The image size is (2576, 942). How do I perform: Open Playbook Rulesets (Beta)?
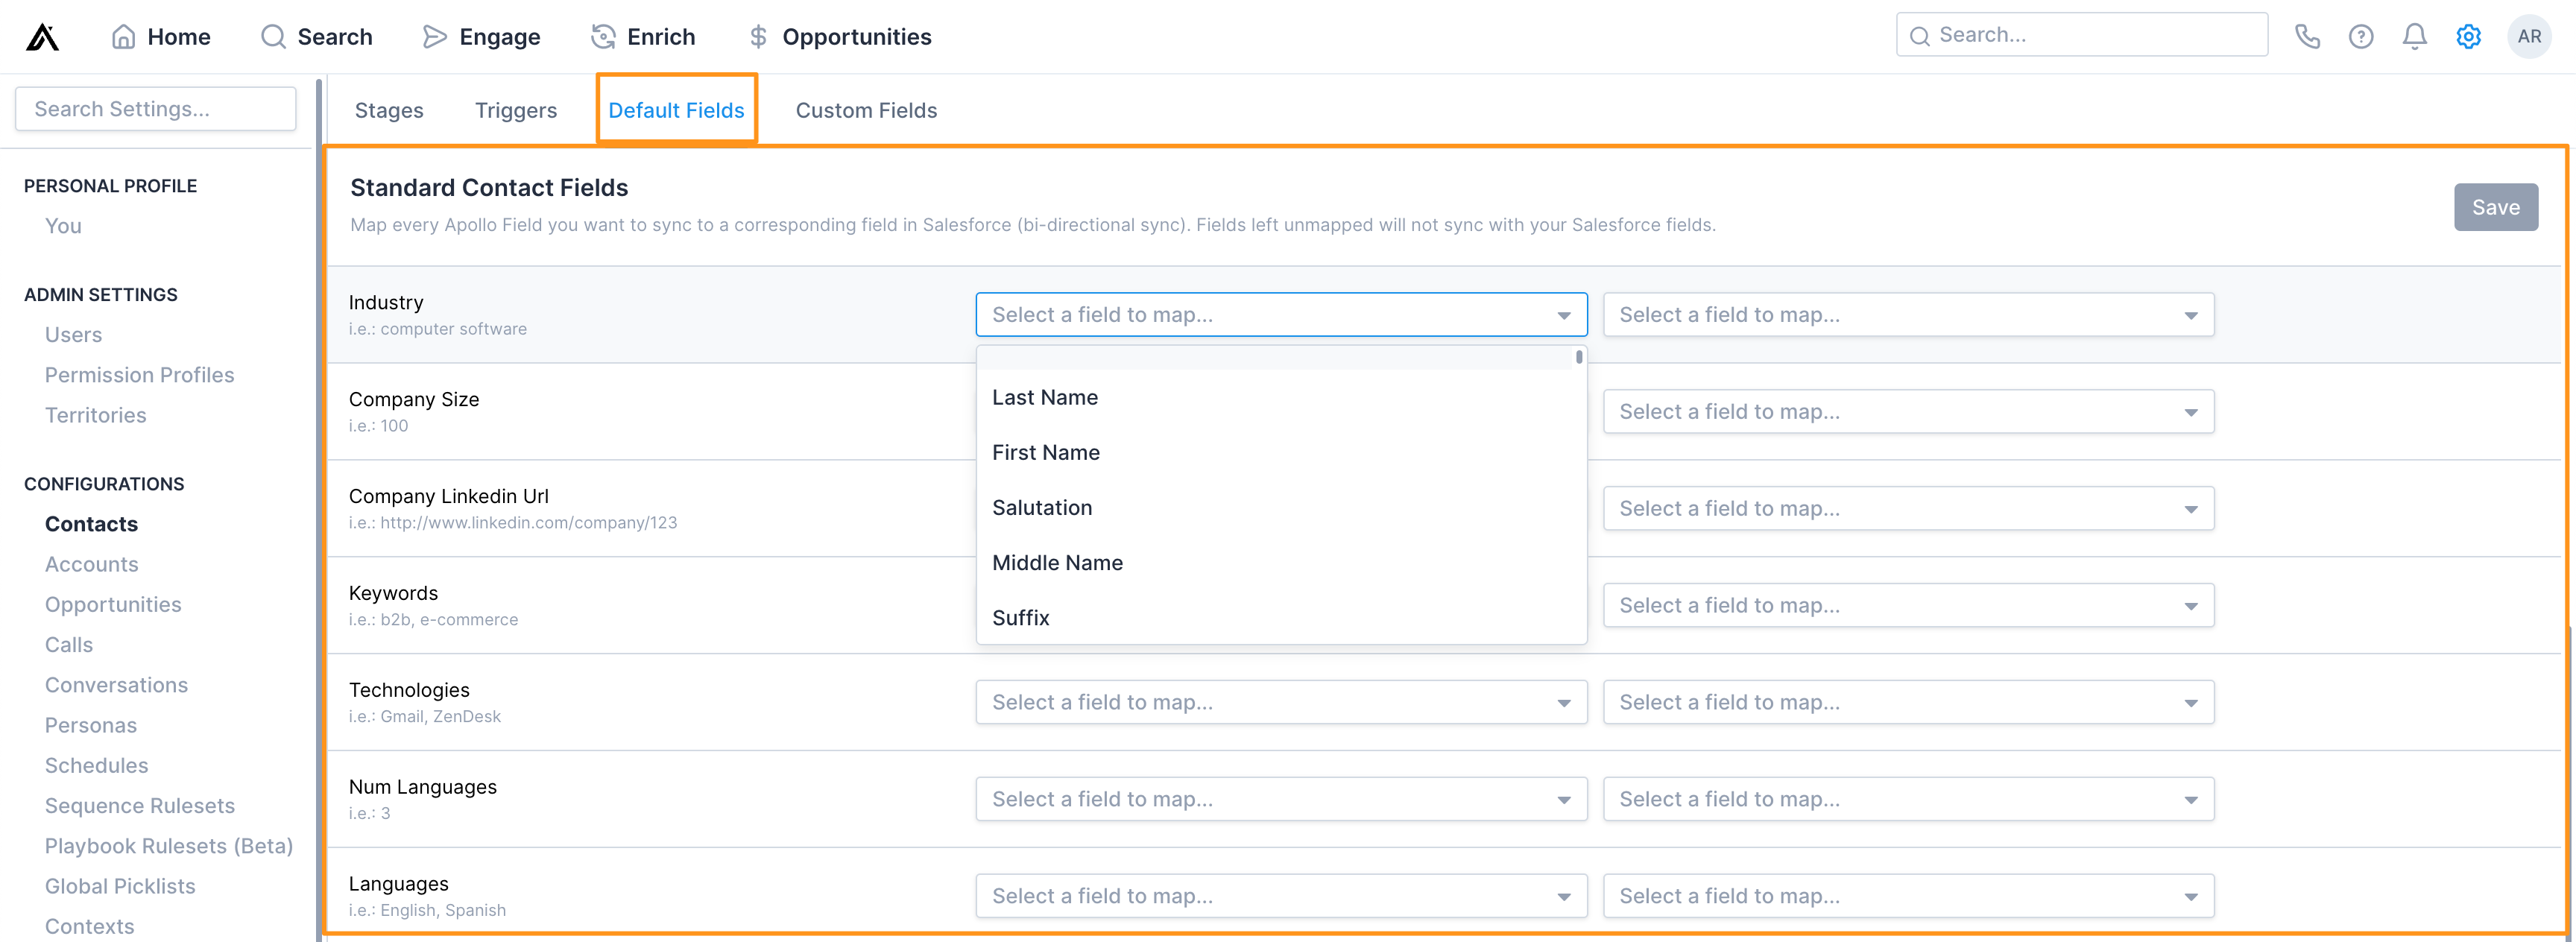(x=168, y=846)
